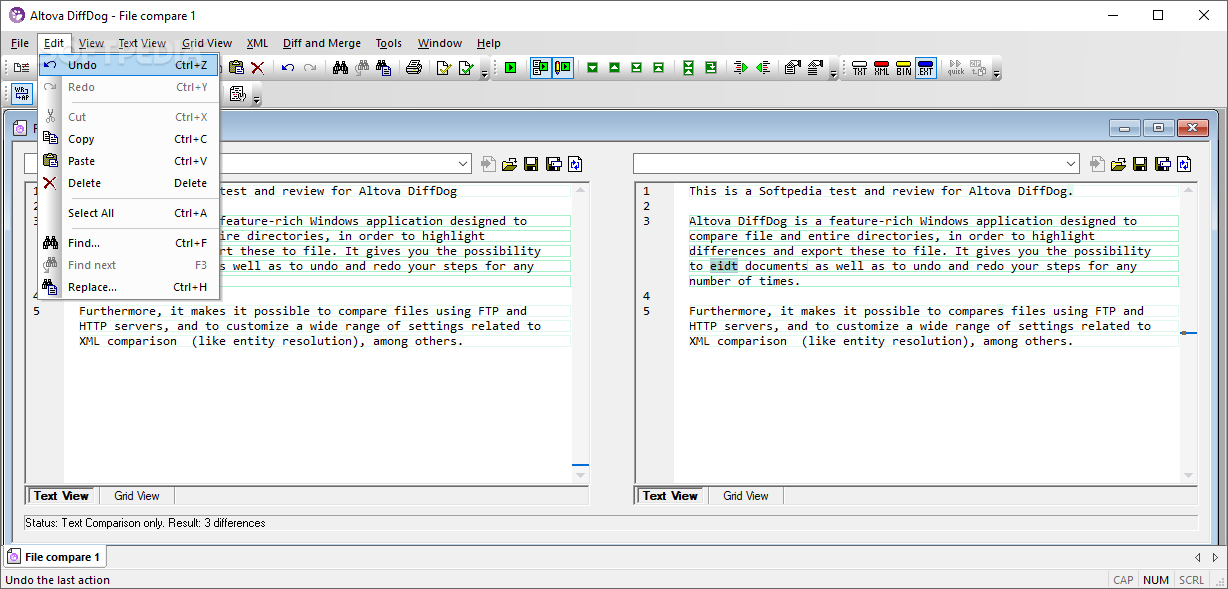Jump to the last difference icon
Screen dimensions: 1228x589
[636, 67]
